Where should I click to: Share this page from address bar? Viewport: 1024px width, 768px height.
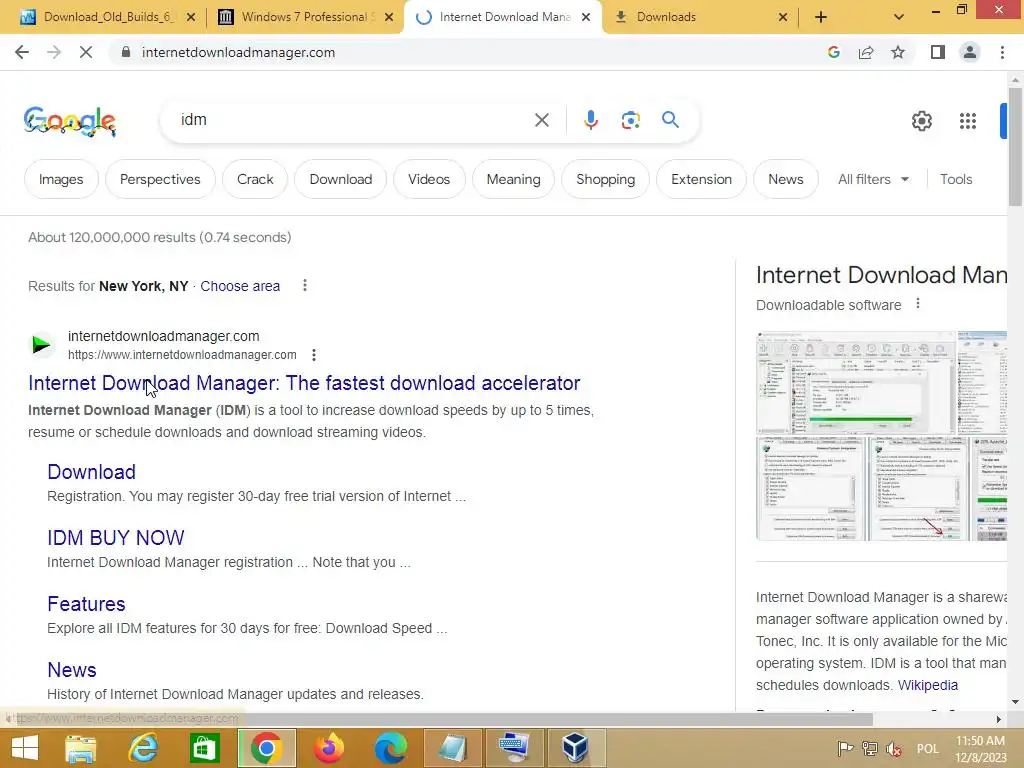(x=866, y=52)
